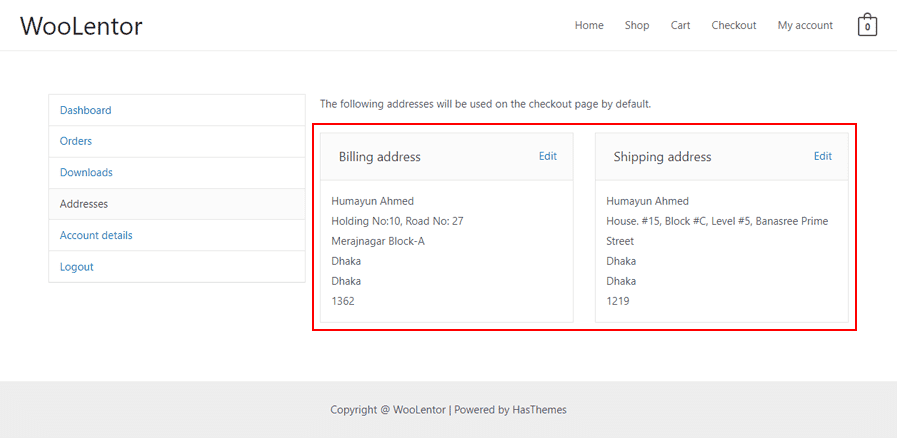
Task: Navigate to the Checkout page link
Action: (x=734, y=26)
